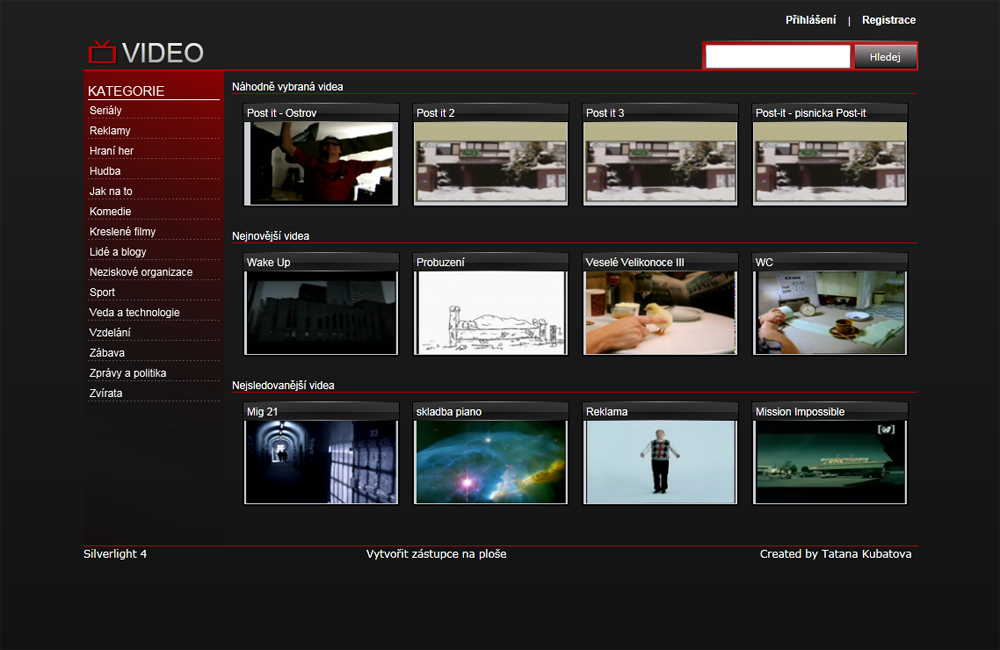Image resolution: width=1000 pixels, height=650 pixels.
Task: Click the Veselé Velikonoce III title label
Action: click(635, 262)
